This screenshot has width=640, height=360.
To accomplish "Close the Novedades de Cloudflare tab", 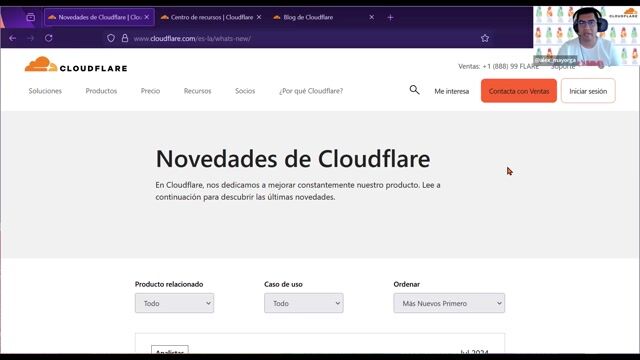I will coord(147,17).
